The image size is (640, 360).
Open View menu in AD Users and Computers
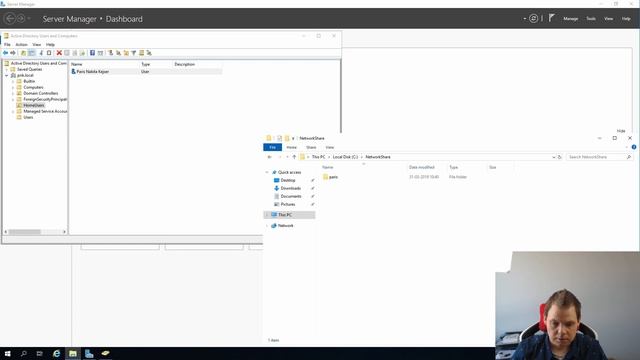[37, 44]
